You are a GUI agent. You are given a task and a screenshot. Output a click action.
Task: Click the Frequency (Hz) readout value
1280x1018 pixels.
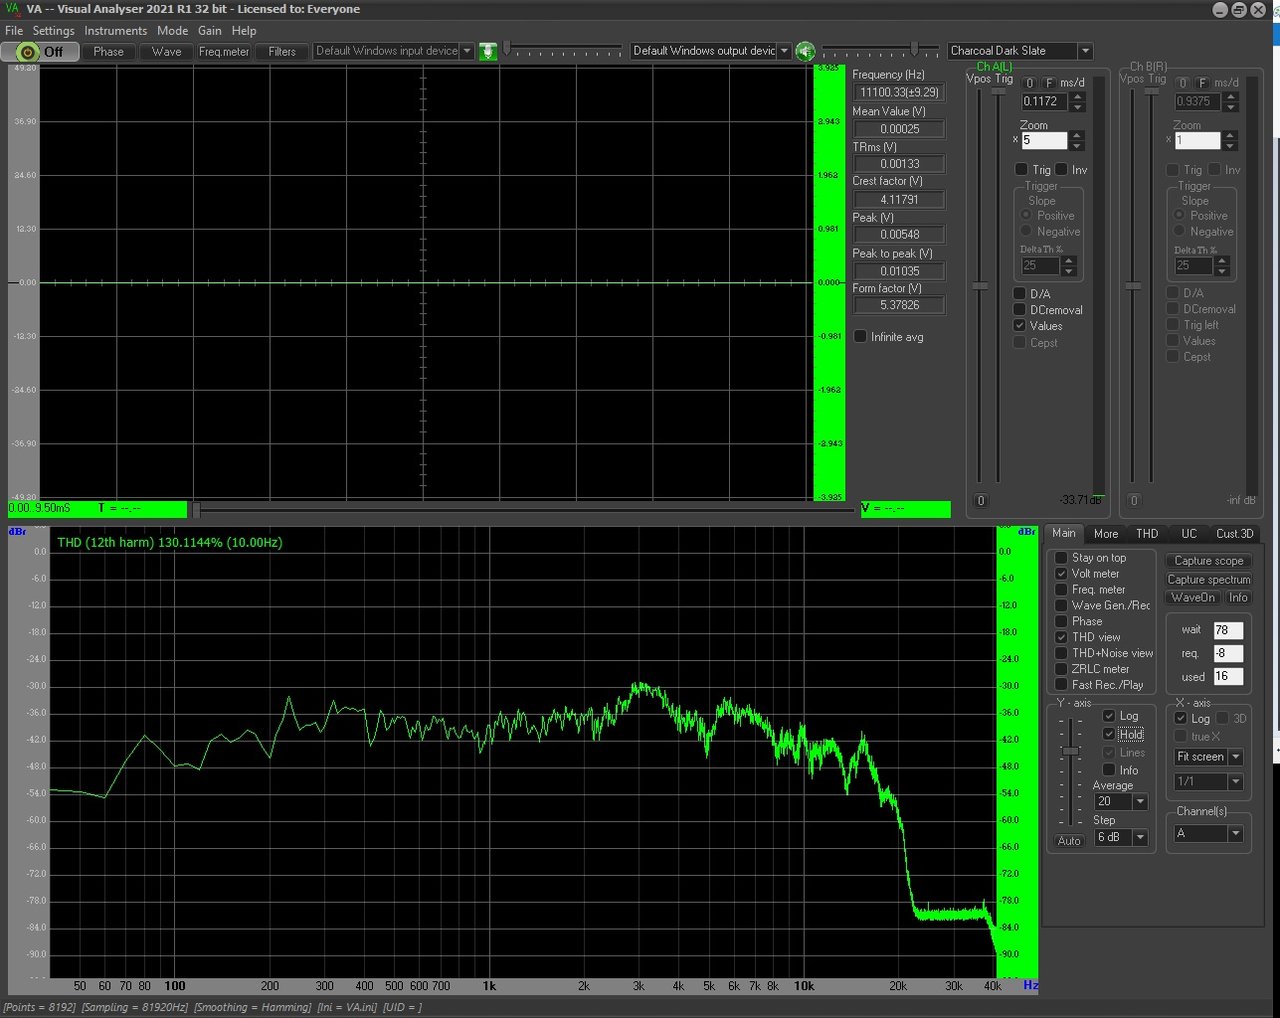click(x=899, y=92)
